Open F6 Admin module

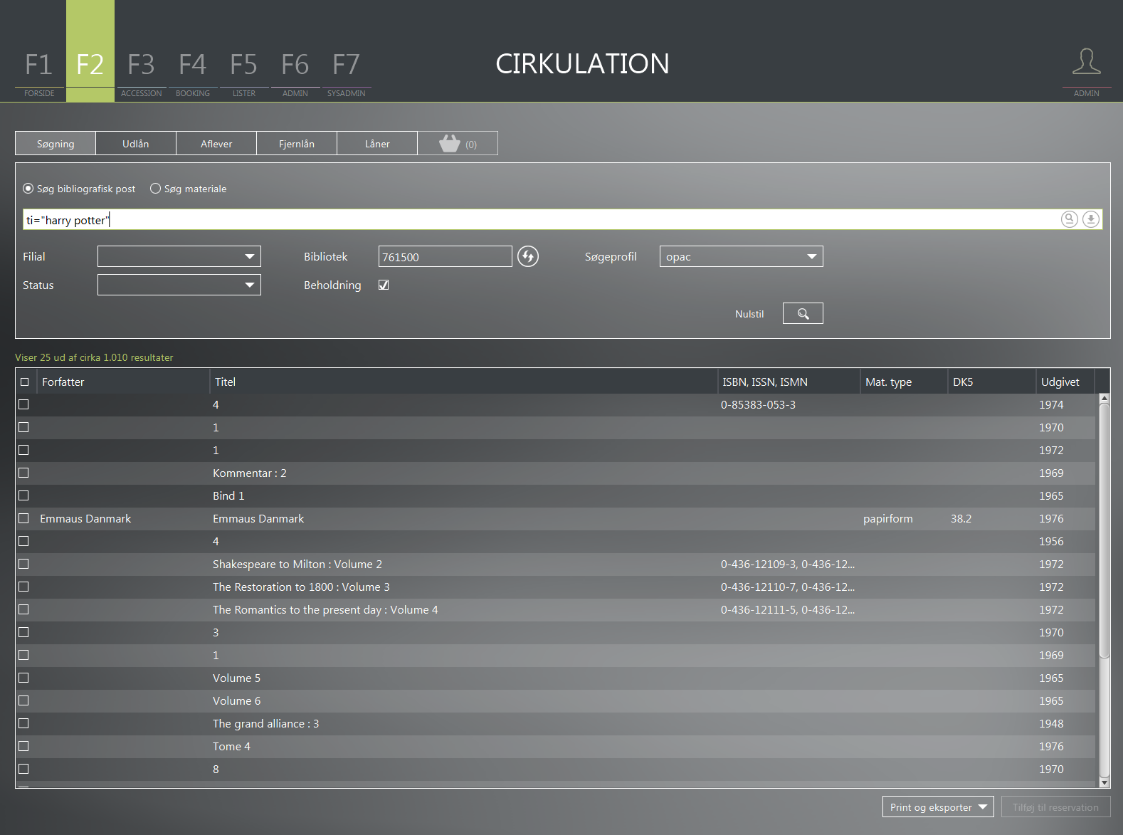pyautogui.click(x=294, y=72)
